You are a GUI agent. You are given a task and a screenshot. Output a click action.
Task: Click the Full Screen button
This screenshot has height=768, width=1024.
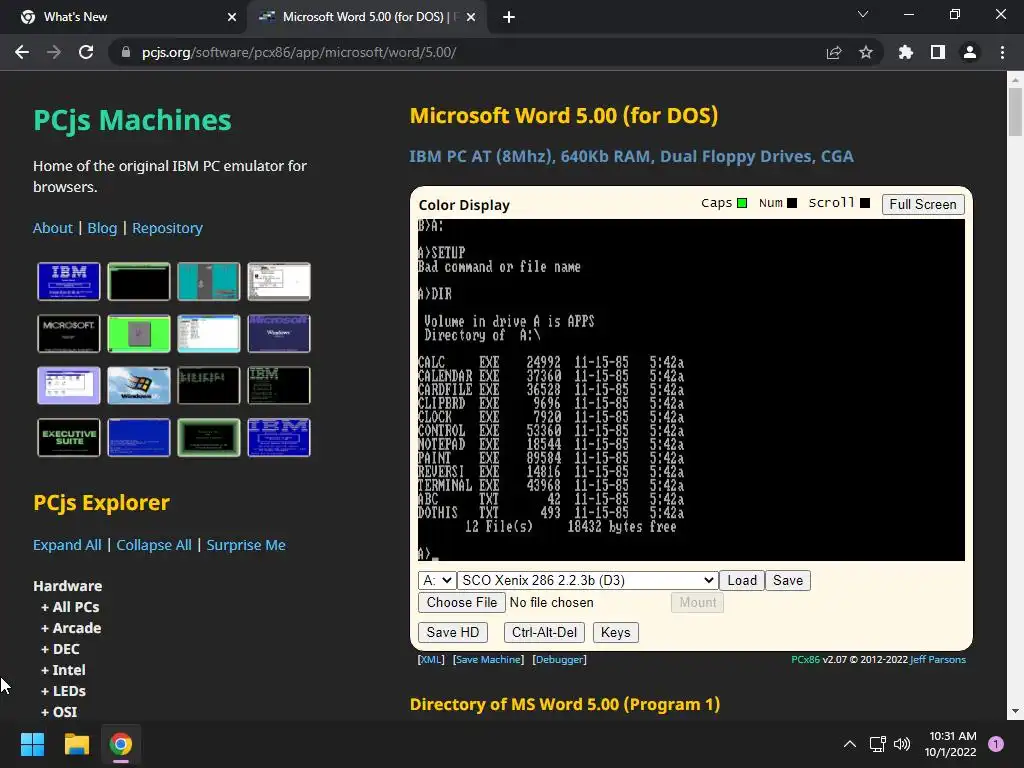click(923, 204)
